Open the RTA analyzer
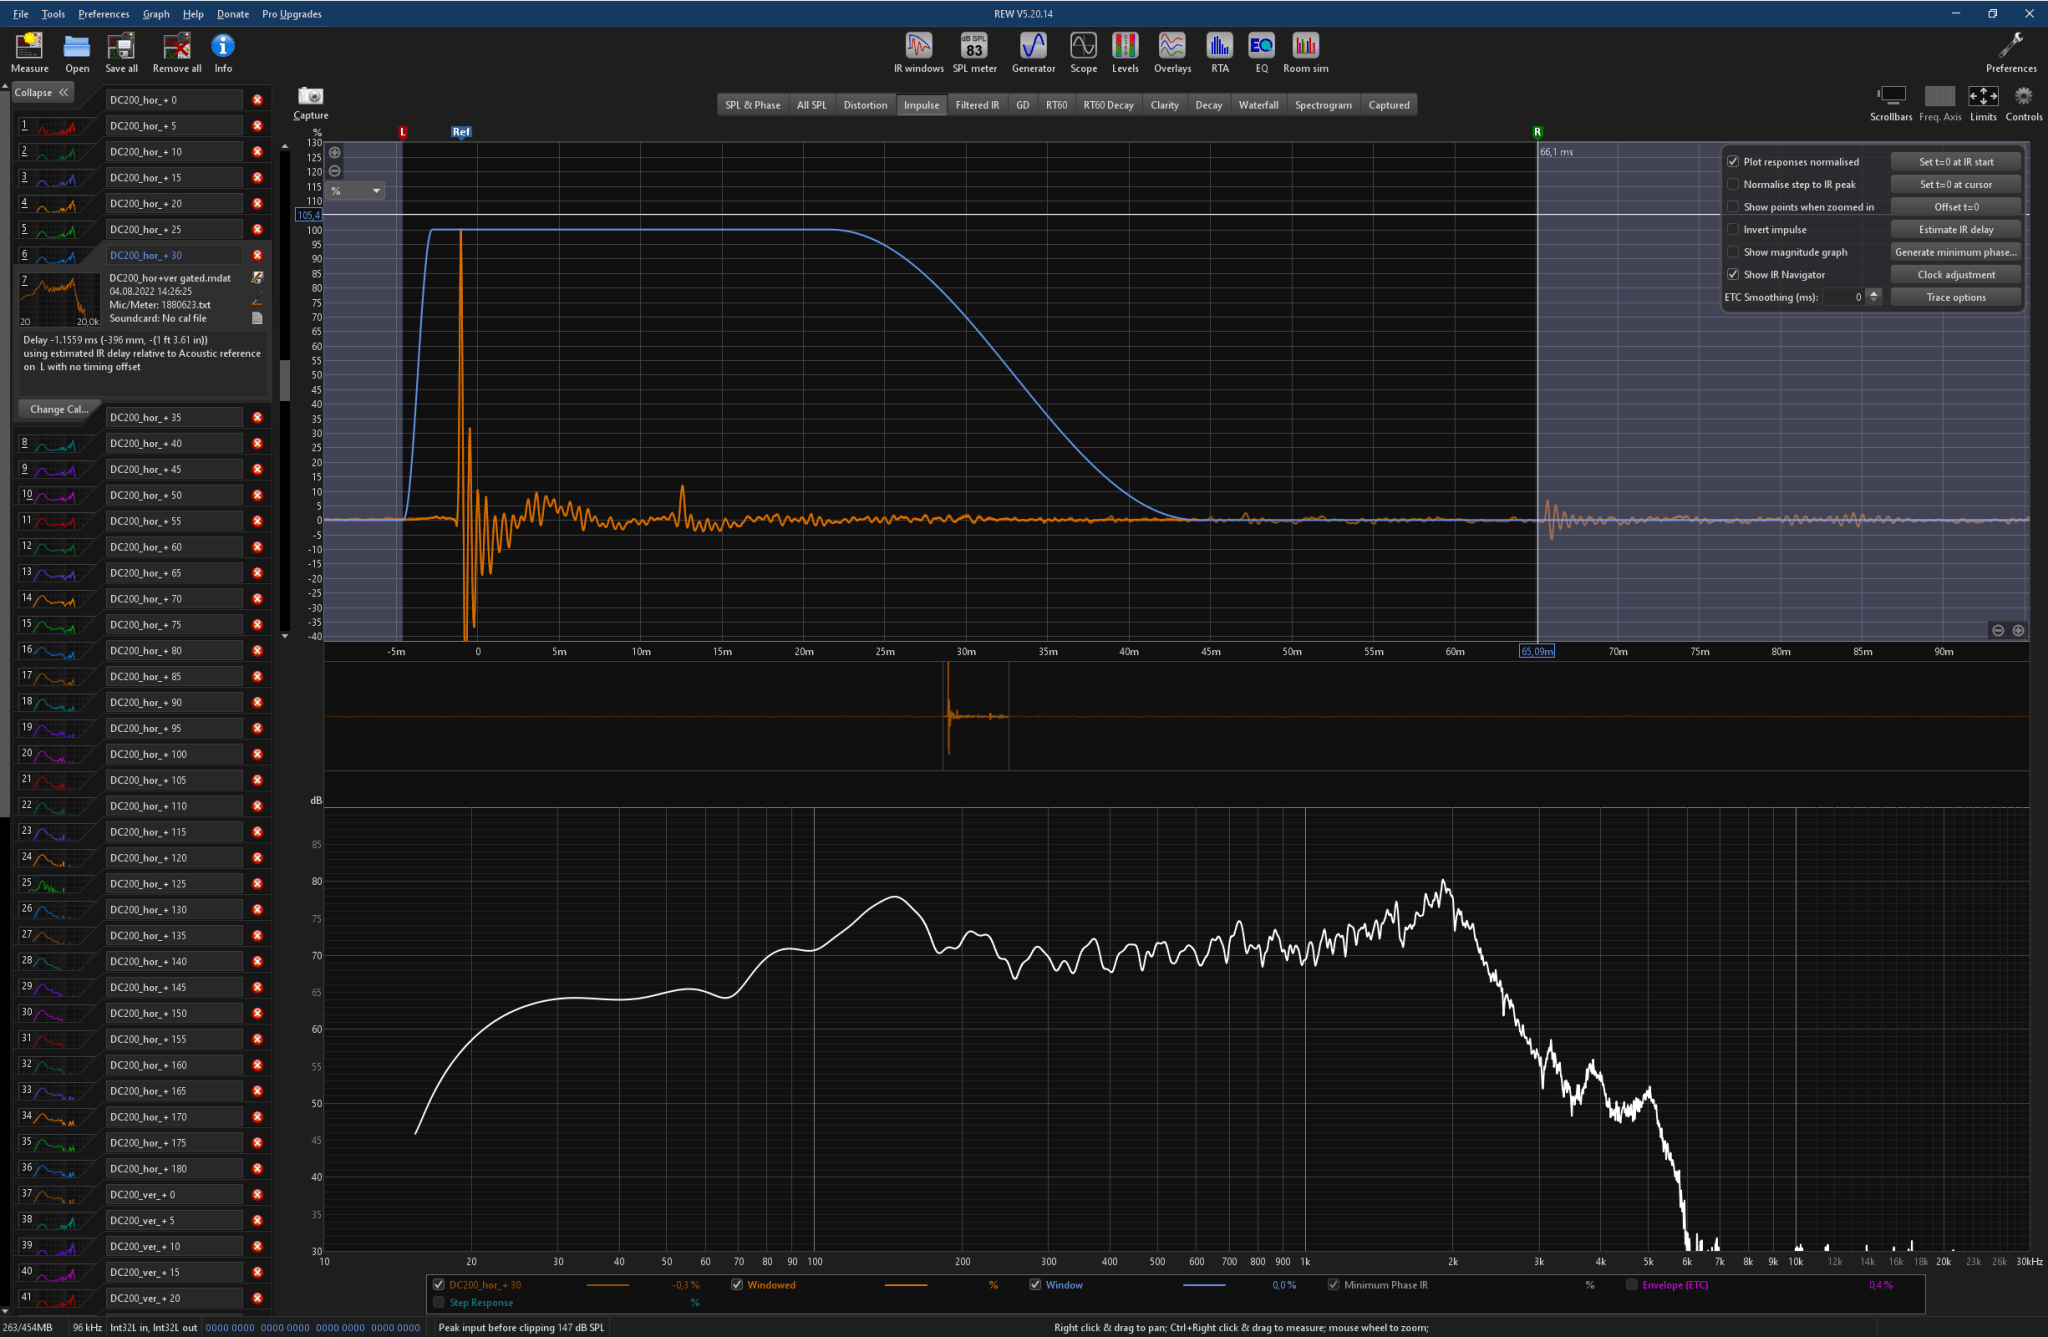2048x1337 pixels. coord(1219,52)
